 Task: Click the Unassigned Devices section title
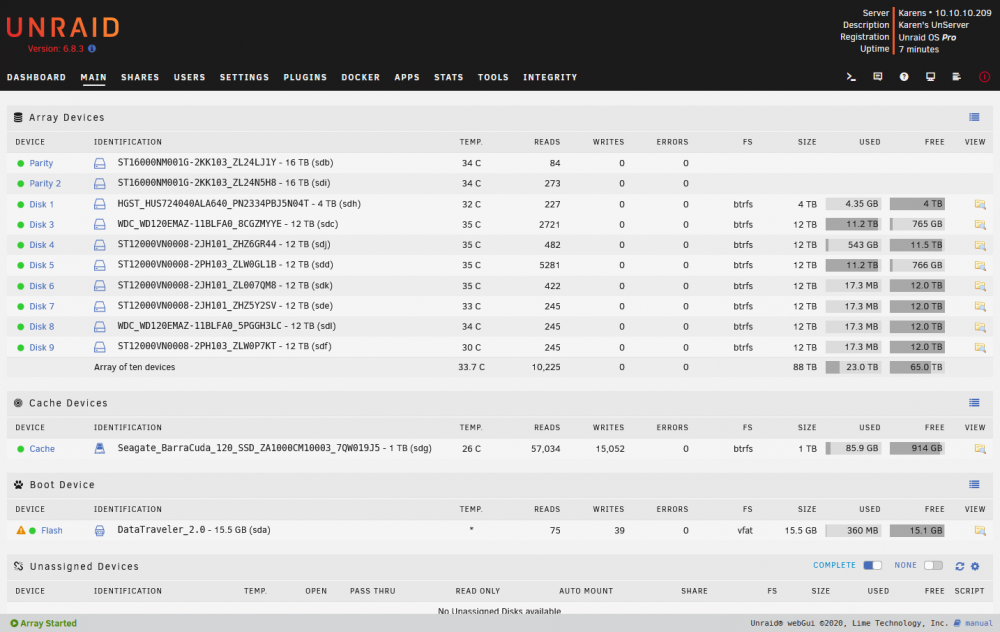(x=84, y=566)
